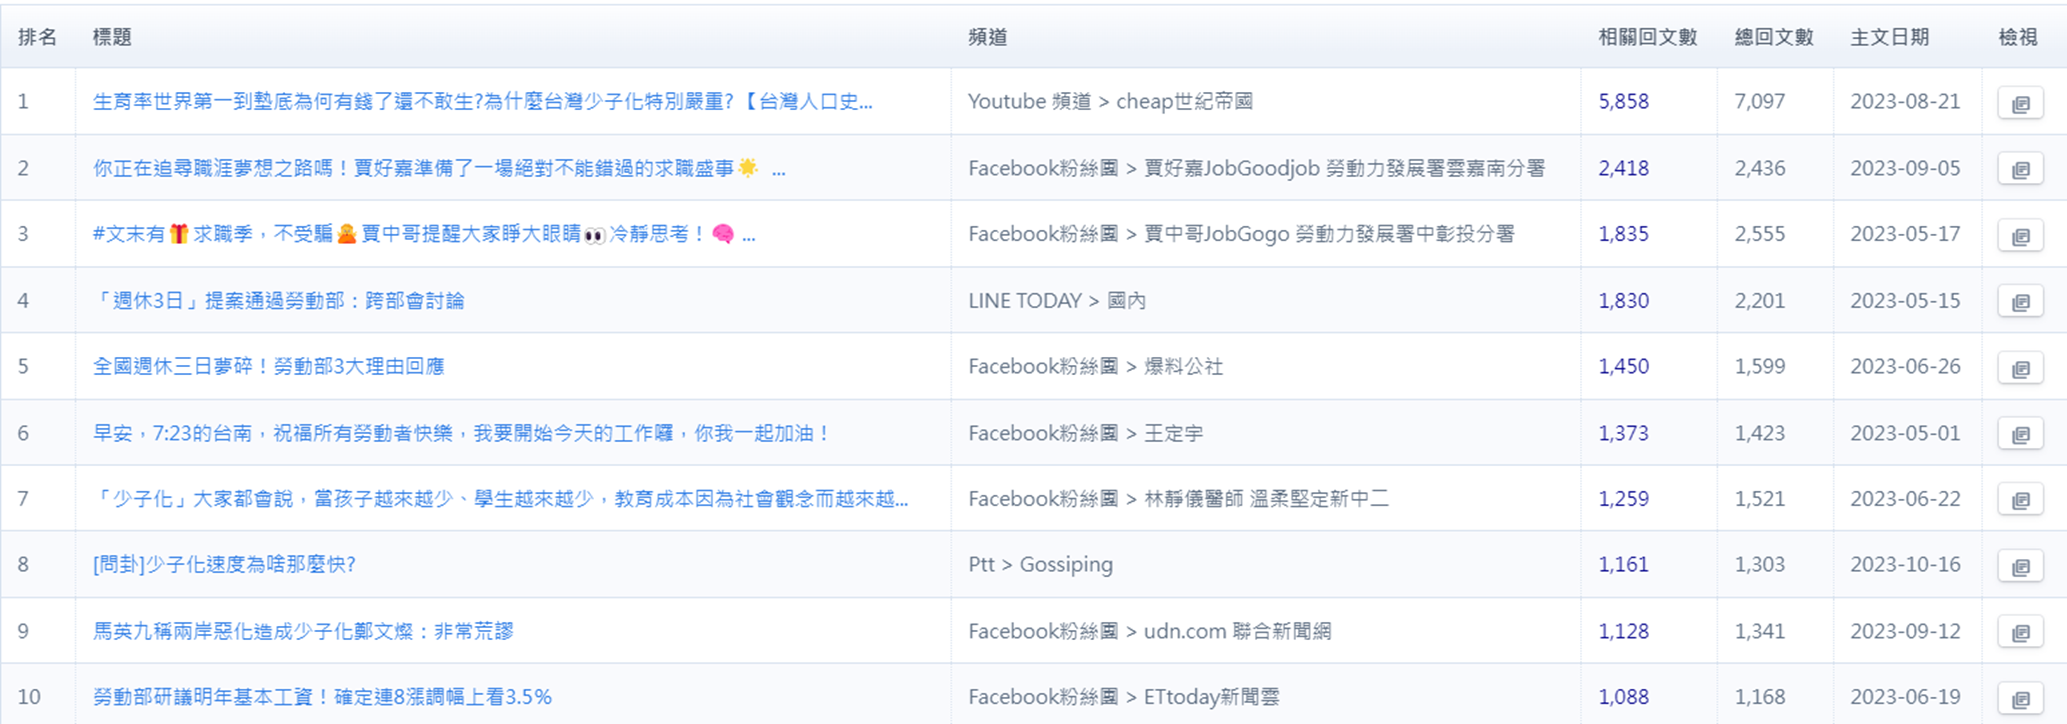Select channel Facebook粉絲團 > ETtoday新聞雲
The width and height of the screenshot is (2067, 724).
click(1123, 697)
